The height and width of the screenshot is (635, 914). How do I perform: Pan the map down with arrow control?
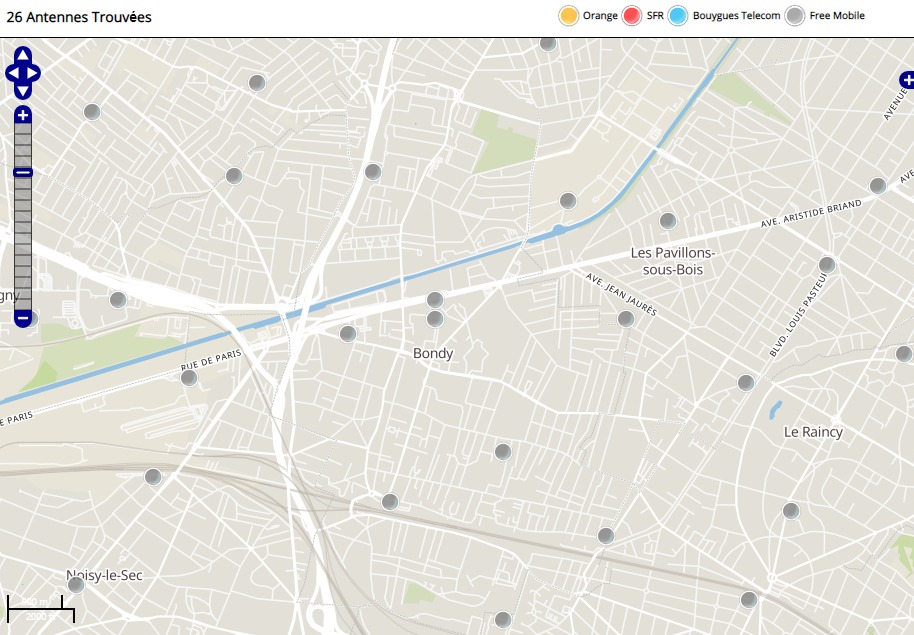[23, 91]
